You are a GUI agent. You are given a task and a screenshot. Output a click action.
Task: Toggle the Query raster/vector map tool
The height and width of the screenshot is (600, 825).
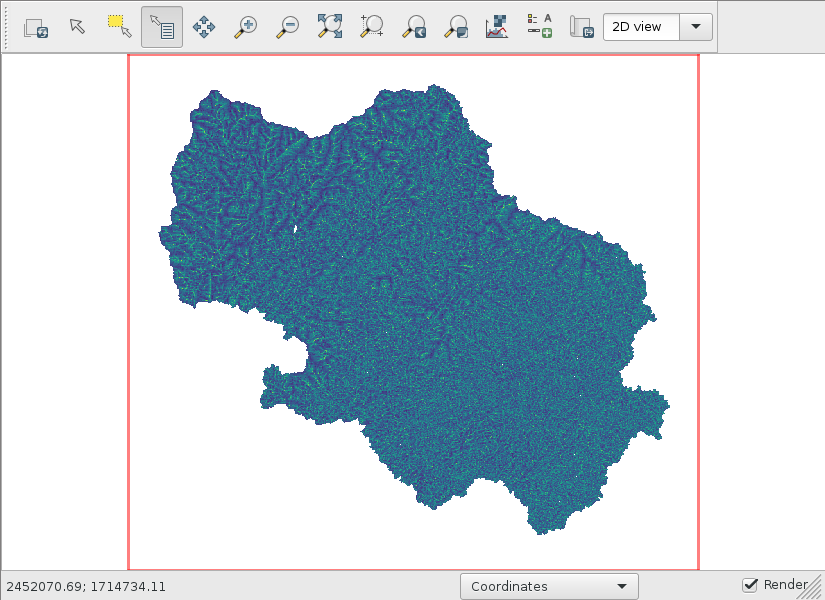pos(162,27)
